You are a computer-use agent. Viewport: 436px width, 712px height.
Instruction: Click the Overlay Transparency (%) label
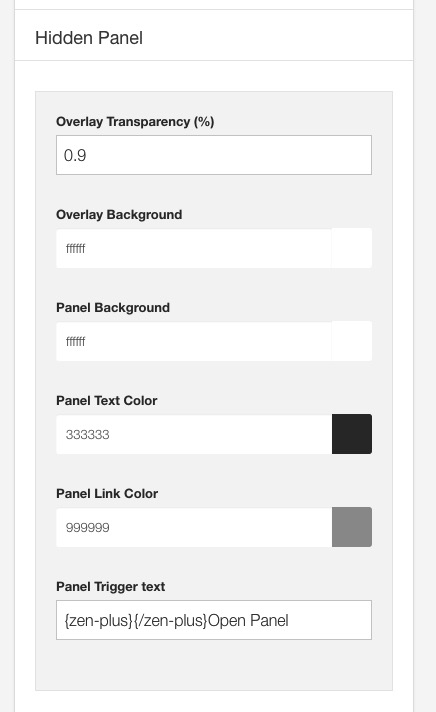[135, 122]
